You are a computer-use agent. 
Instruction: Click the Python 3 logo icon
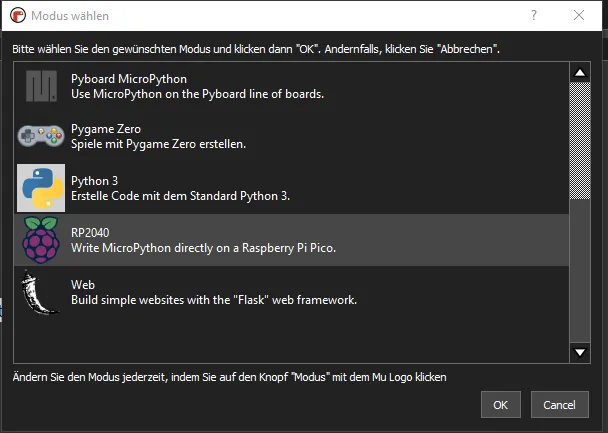41,188
